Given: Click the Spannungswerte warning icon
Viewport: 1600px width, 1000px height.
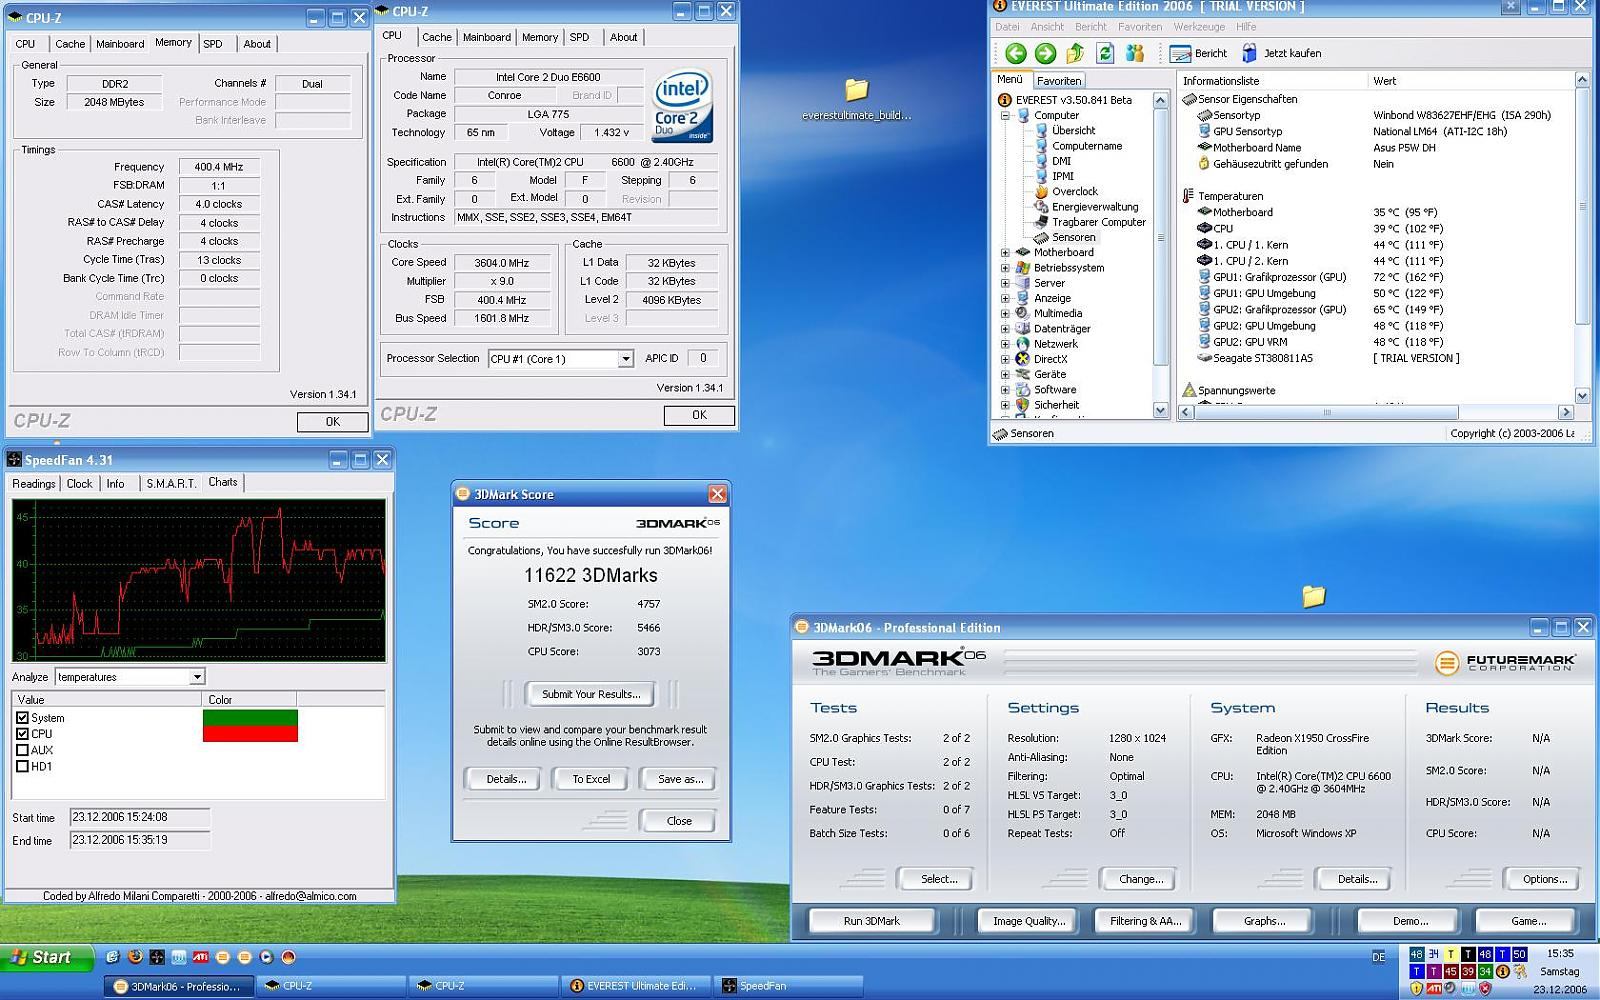Looking at the screenshot, I should pos(1189,390).
